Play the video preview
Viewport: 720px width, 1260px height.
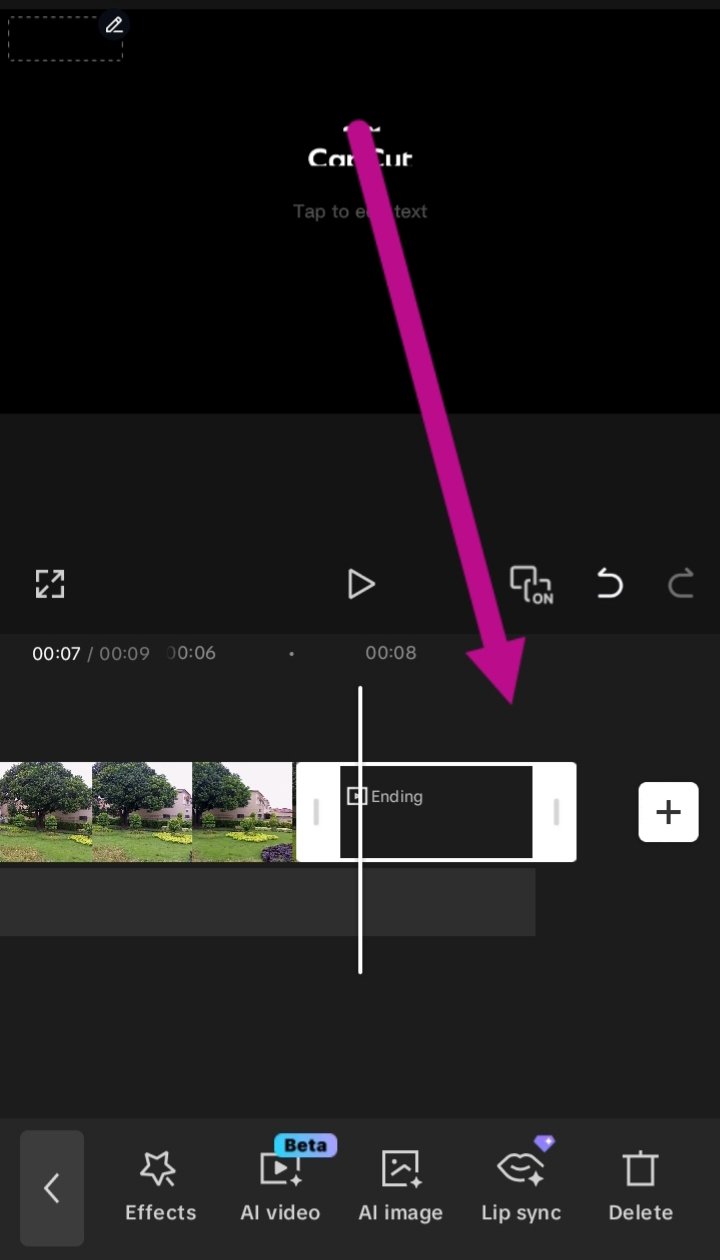(360, 584)
